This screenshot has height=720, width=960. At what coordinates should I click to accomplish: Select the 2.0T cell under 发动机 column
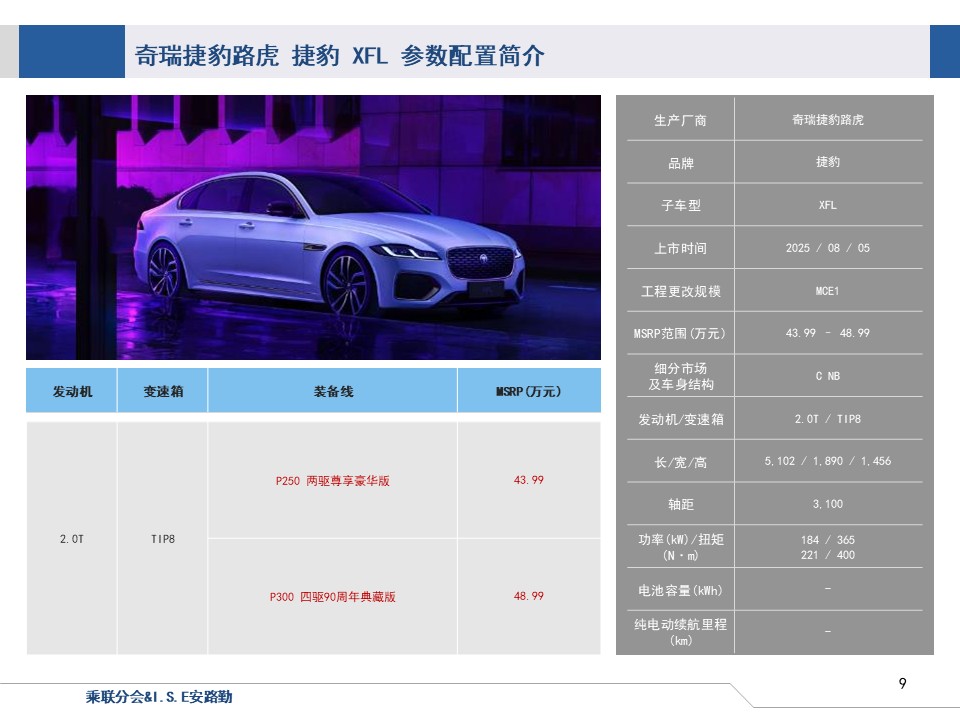72,539
